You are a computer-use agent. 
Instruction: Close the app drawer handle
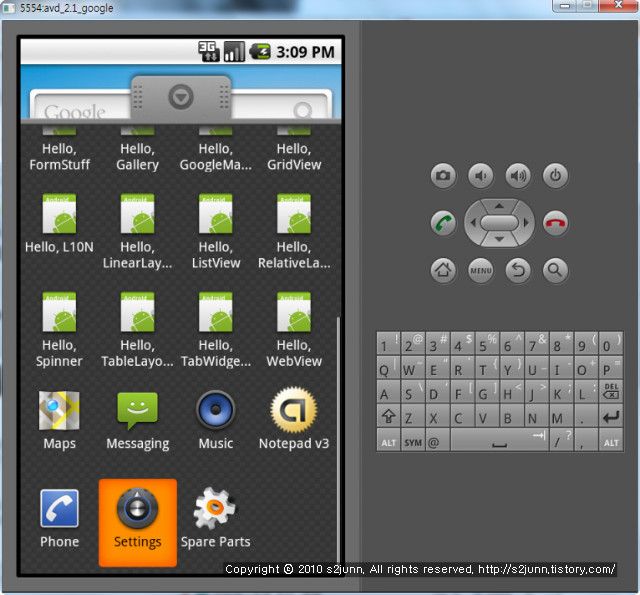tap(181, 97)
